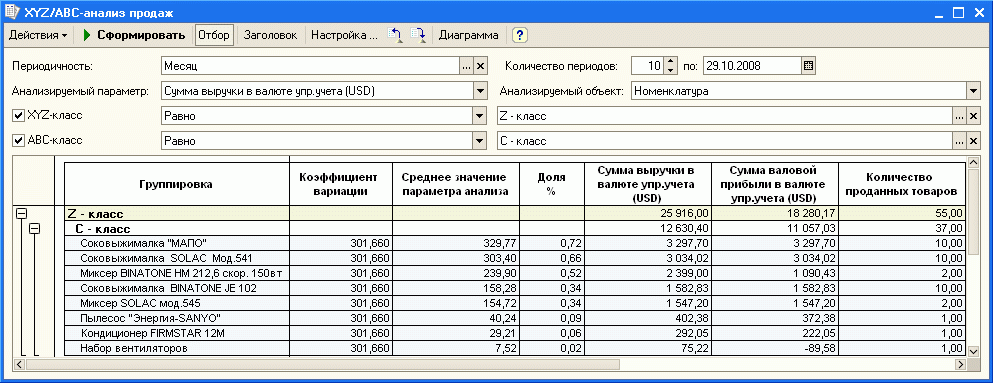Open the Диаграмма view
993x383 pixels.
(x=469, y=35)
